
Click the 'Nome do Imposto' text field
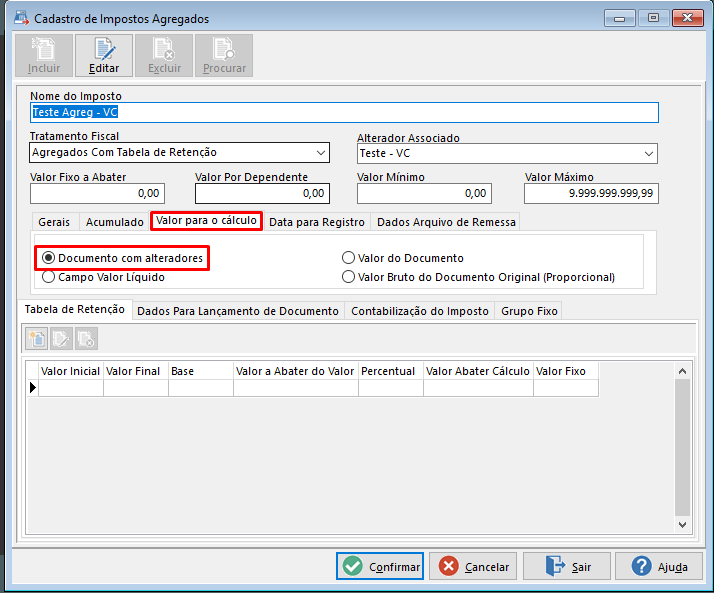coord(344,112)
